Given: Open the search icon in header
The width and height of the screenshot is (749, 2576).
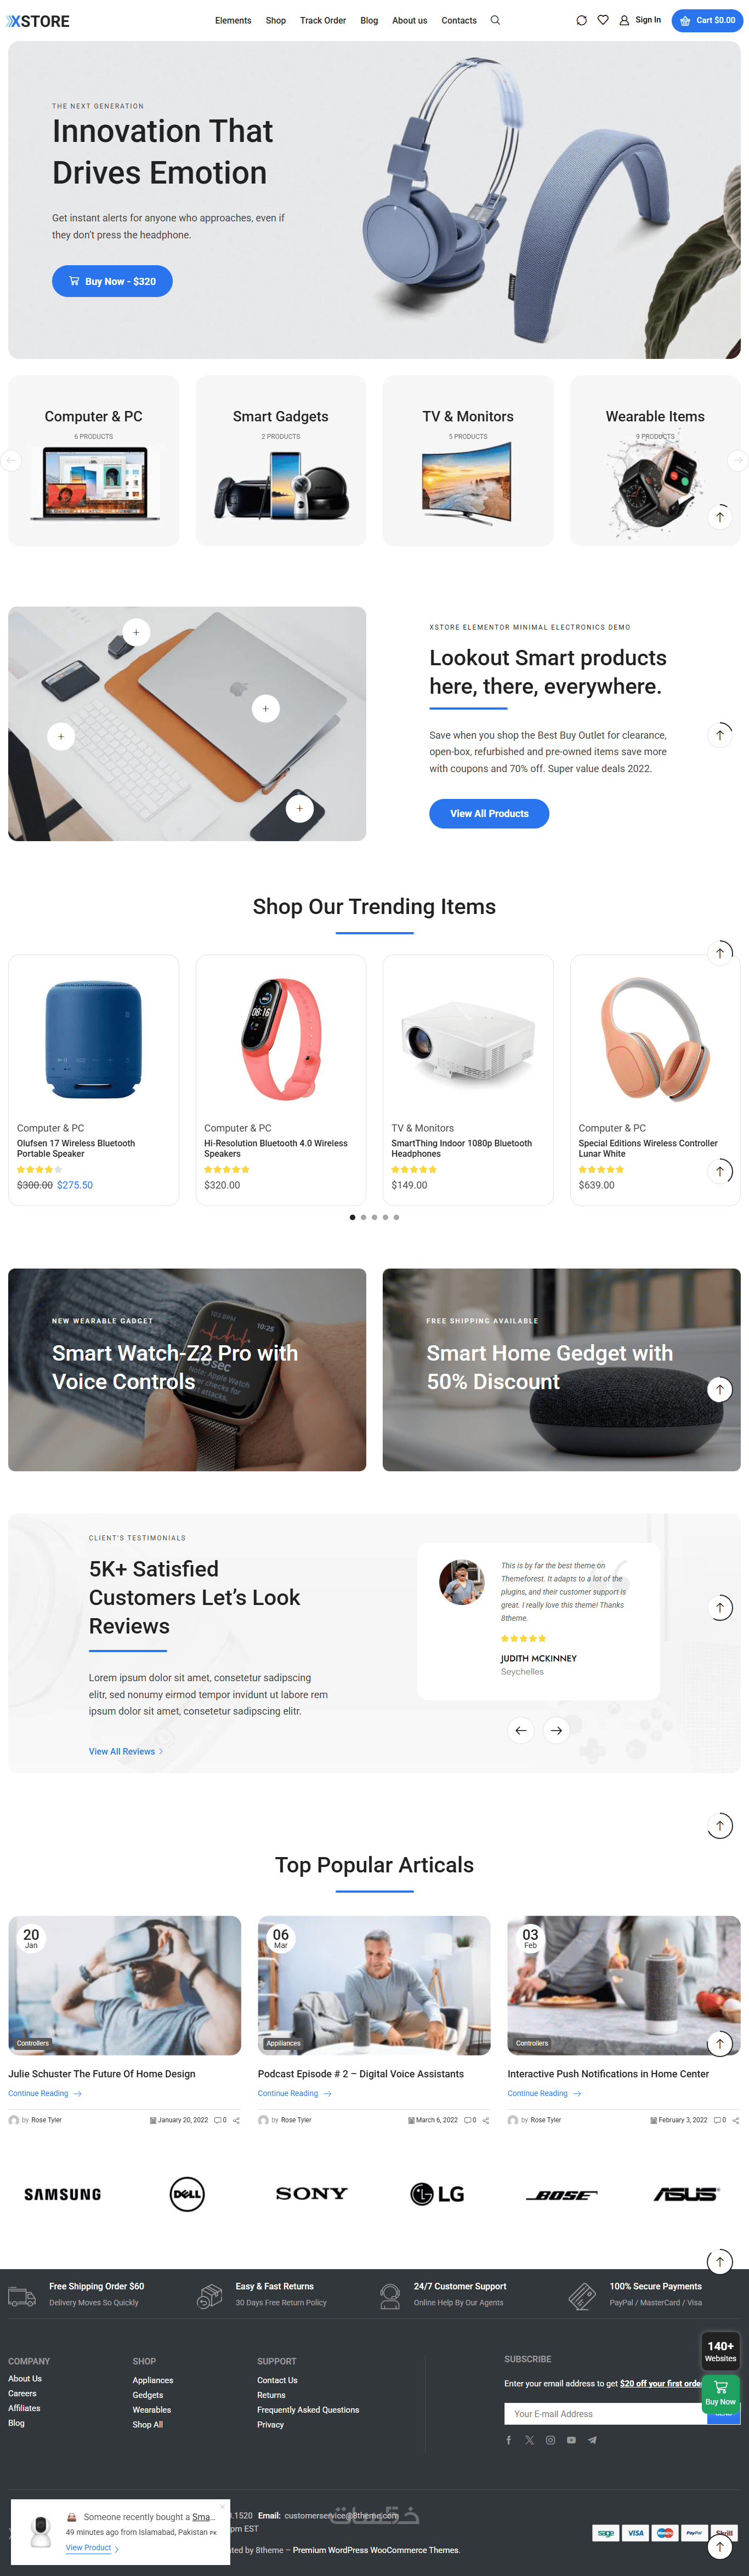Looking at the screenshot, I should pos(495,20).
